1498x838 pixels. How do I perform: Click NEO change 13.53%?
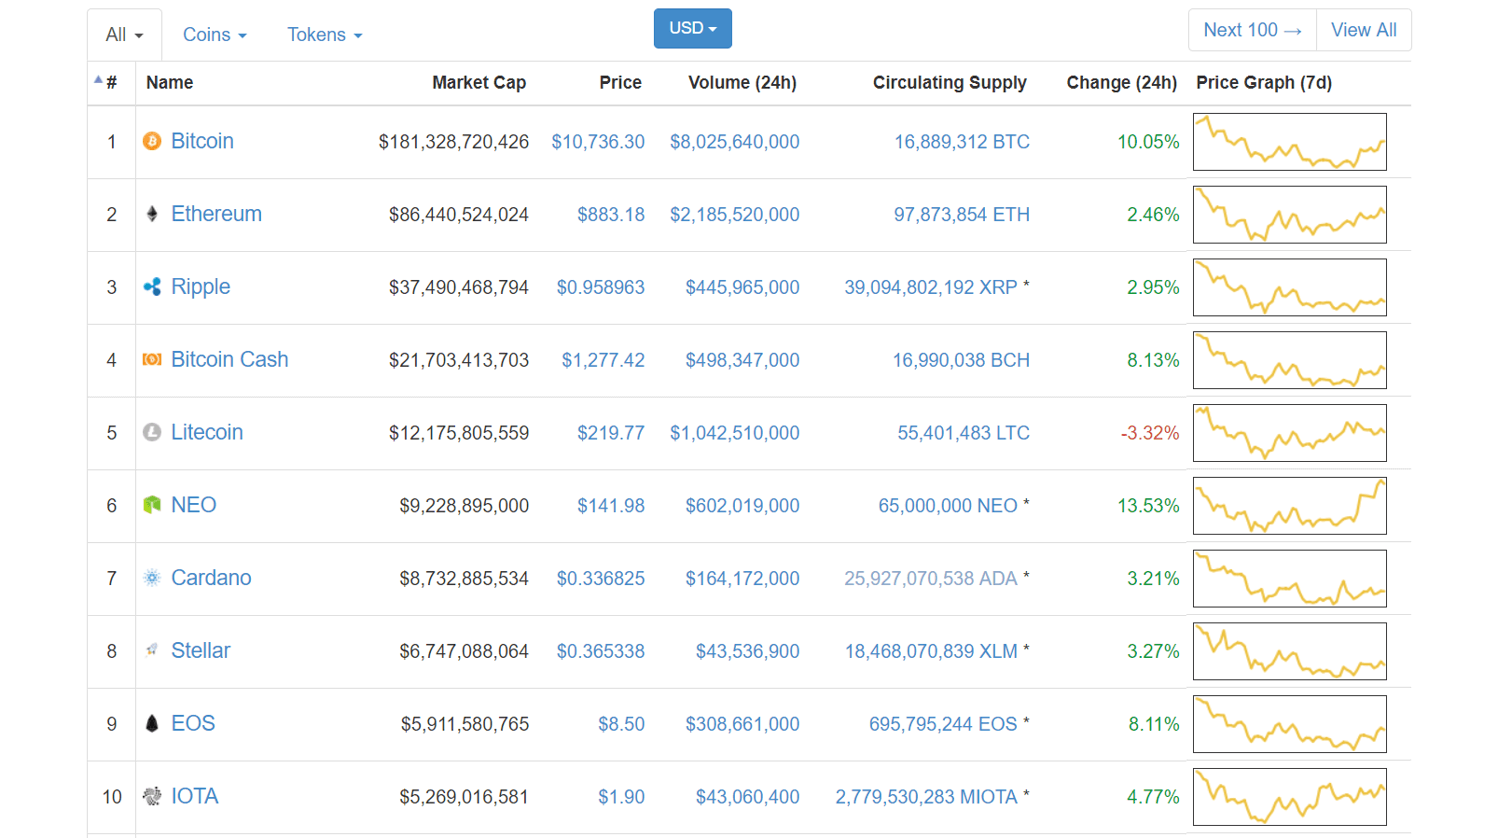pyautogui.click(x=1148, y=506)
